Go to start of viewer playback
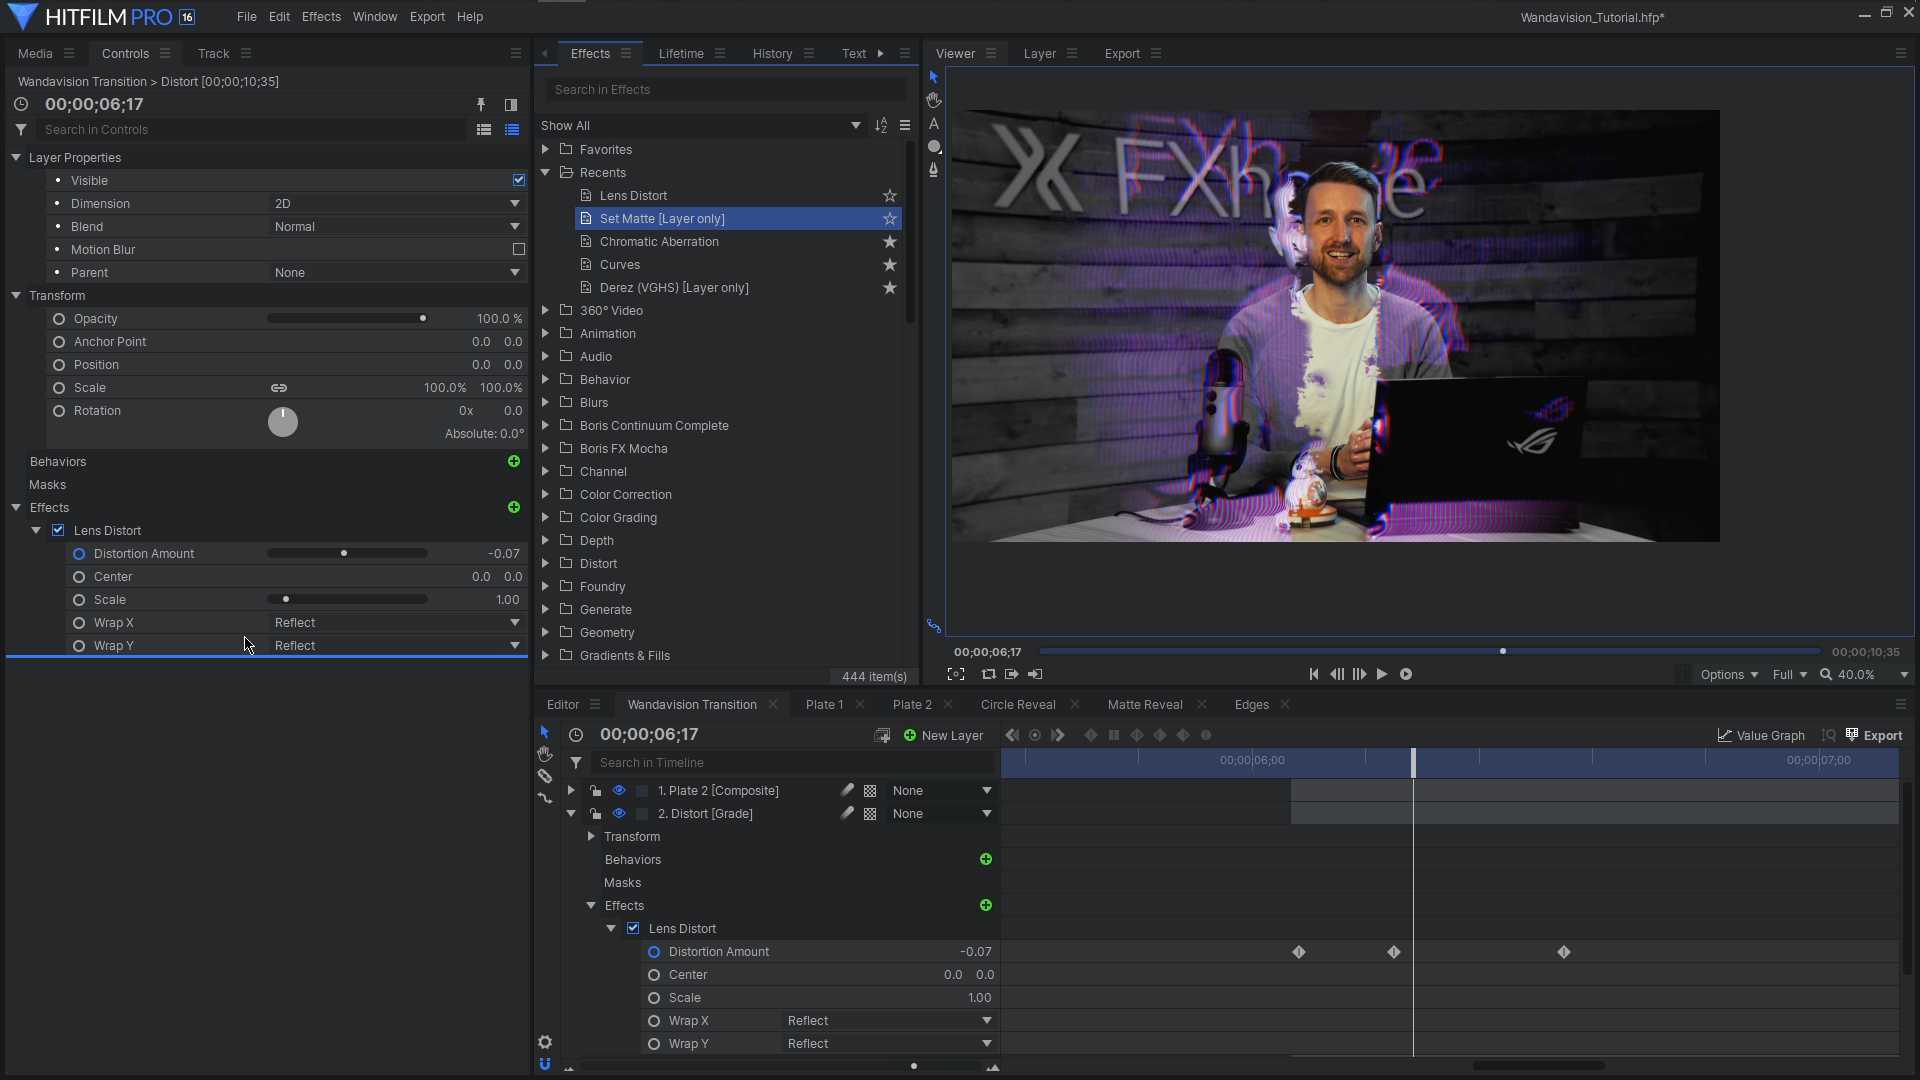1920x1080 pixels. tap(1314, 675)
